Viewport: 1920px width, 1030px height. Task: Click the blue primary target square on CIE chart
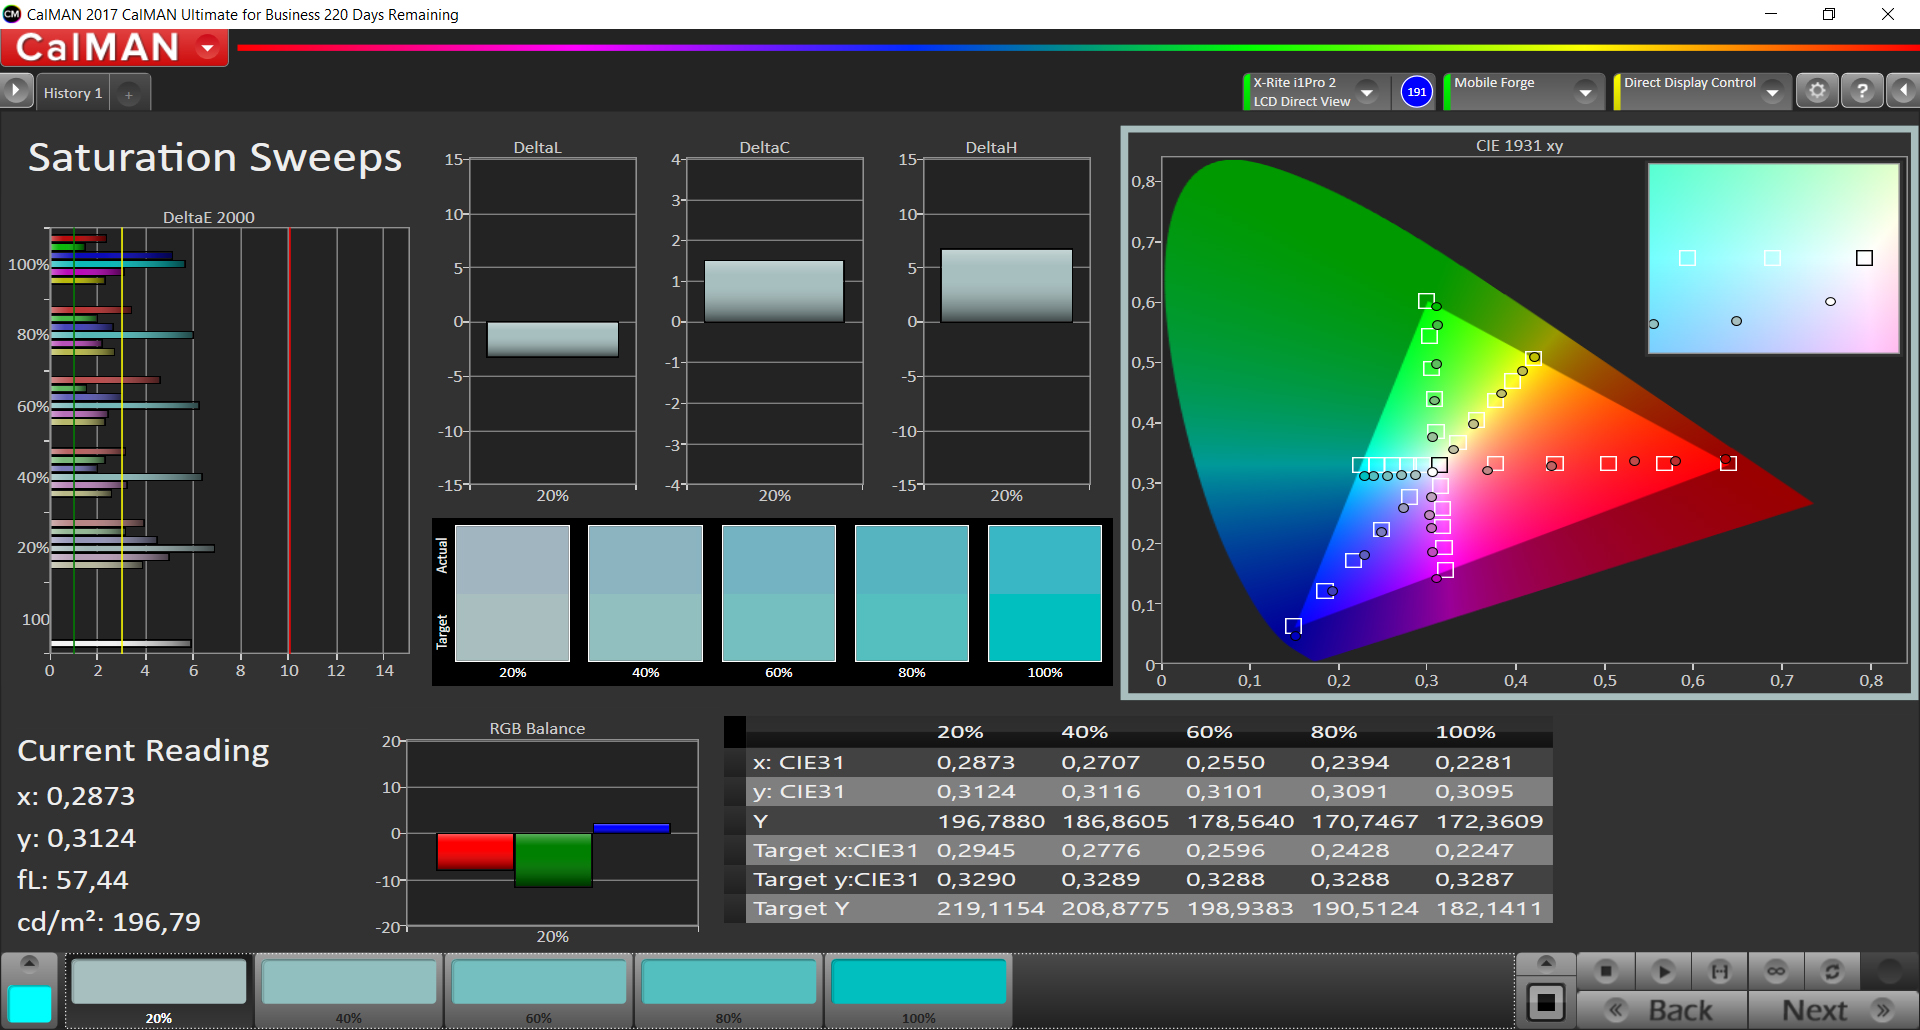[1293, 626]
